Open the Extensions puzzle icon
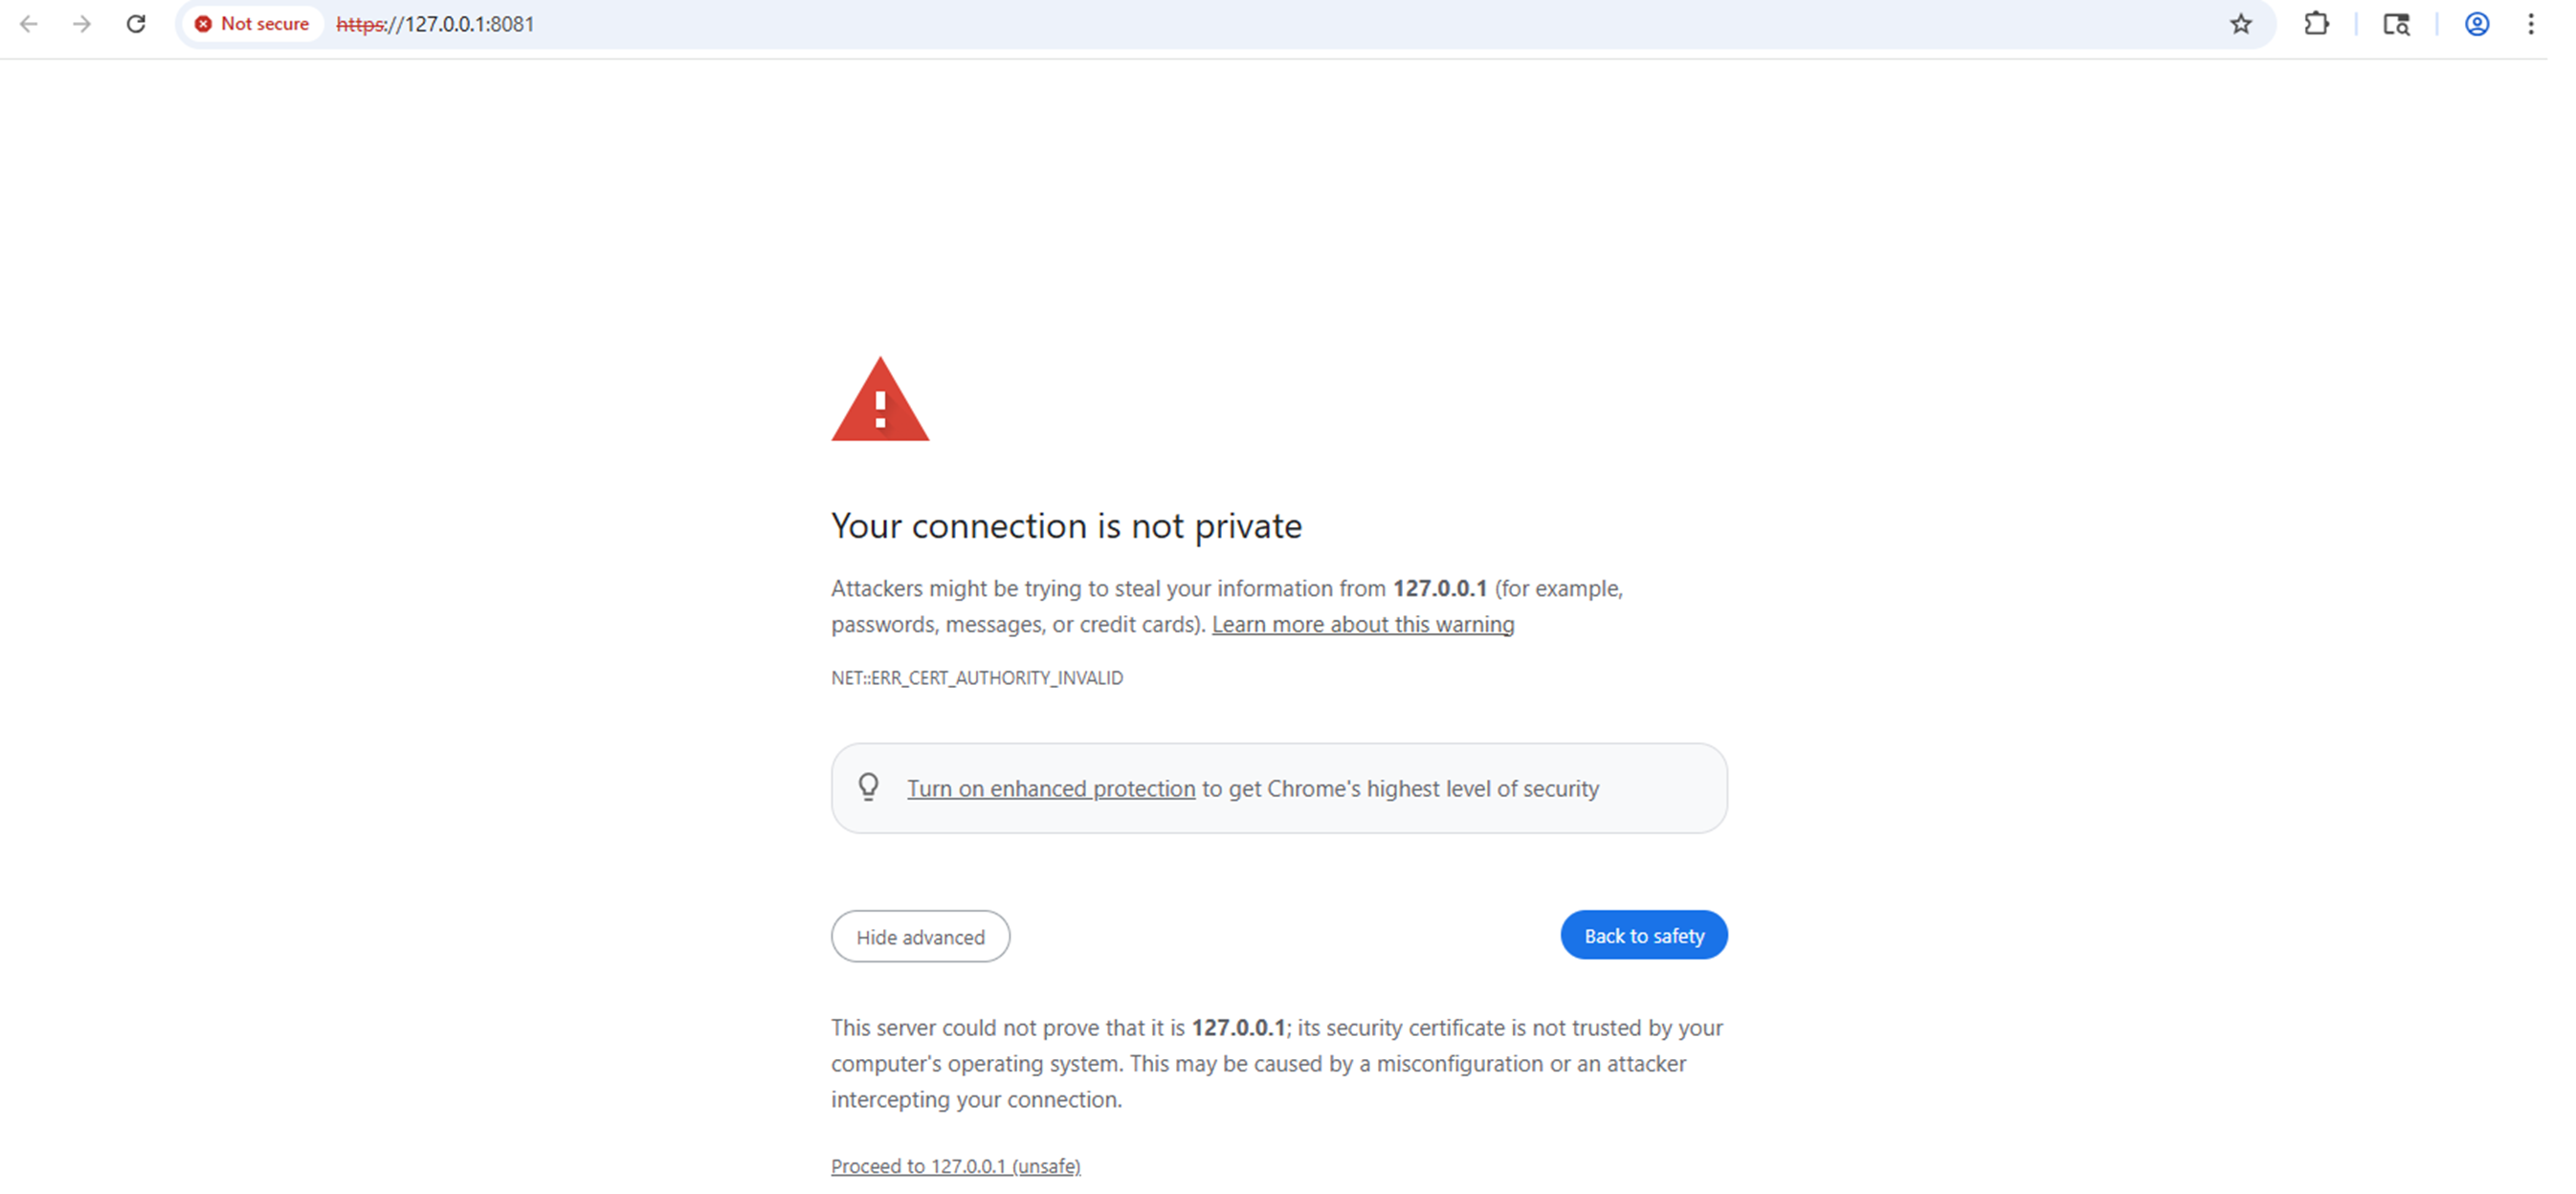This screenshot has height=1194, width=2576. [x=2317, y=24]
